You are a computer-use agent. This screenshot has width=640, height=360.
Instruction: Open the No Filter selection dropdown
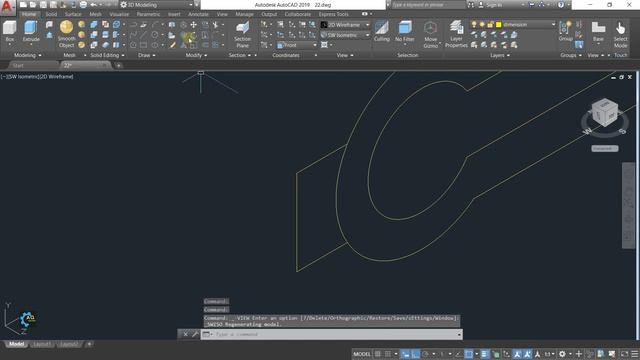click(x=404, y=32)
